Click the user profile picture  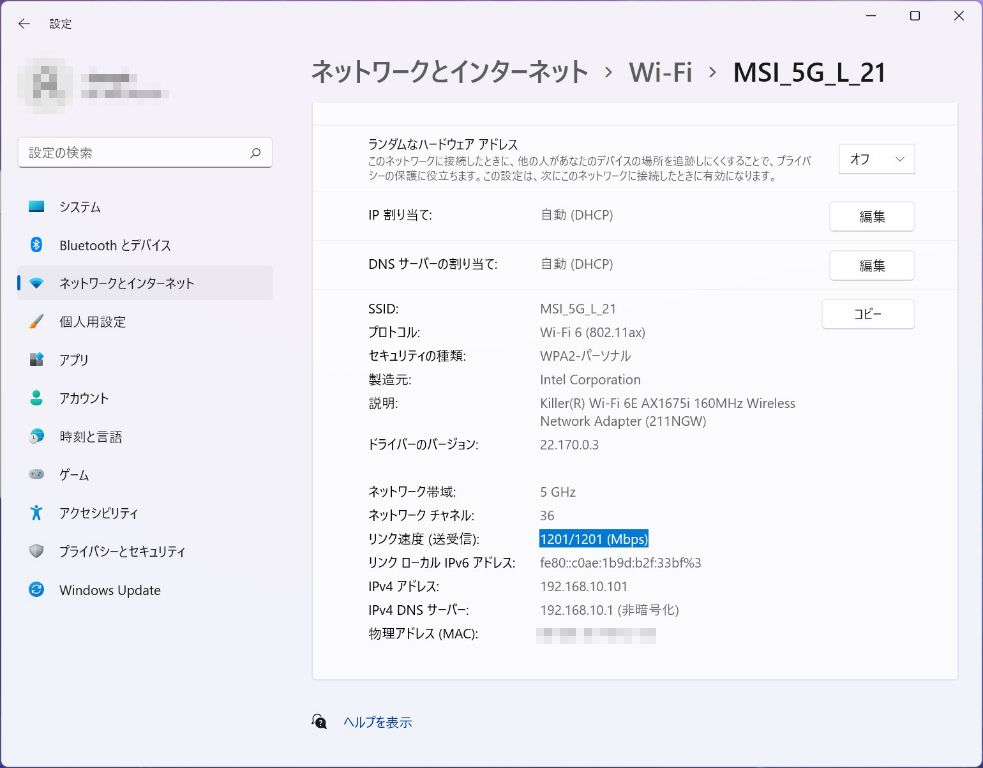tap(45, 83)
